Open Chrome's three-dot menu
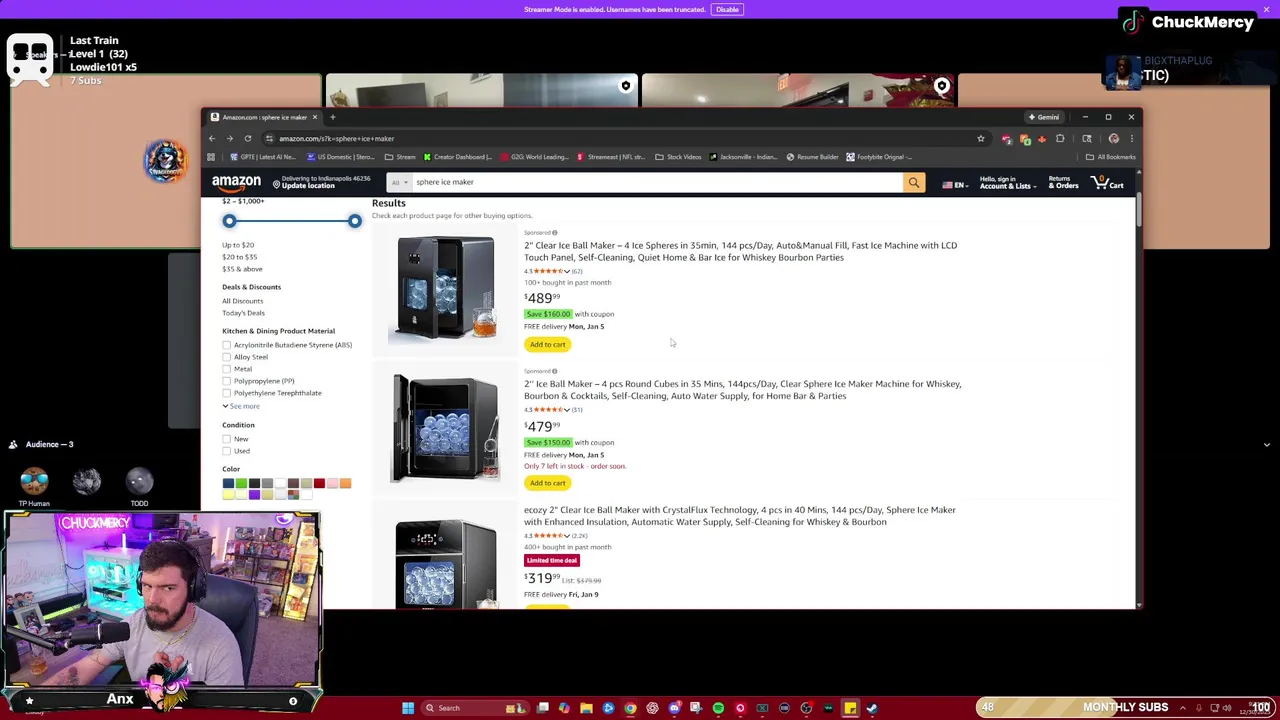Screen dimensions: 1280x720 click(1131, 139)
